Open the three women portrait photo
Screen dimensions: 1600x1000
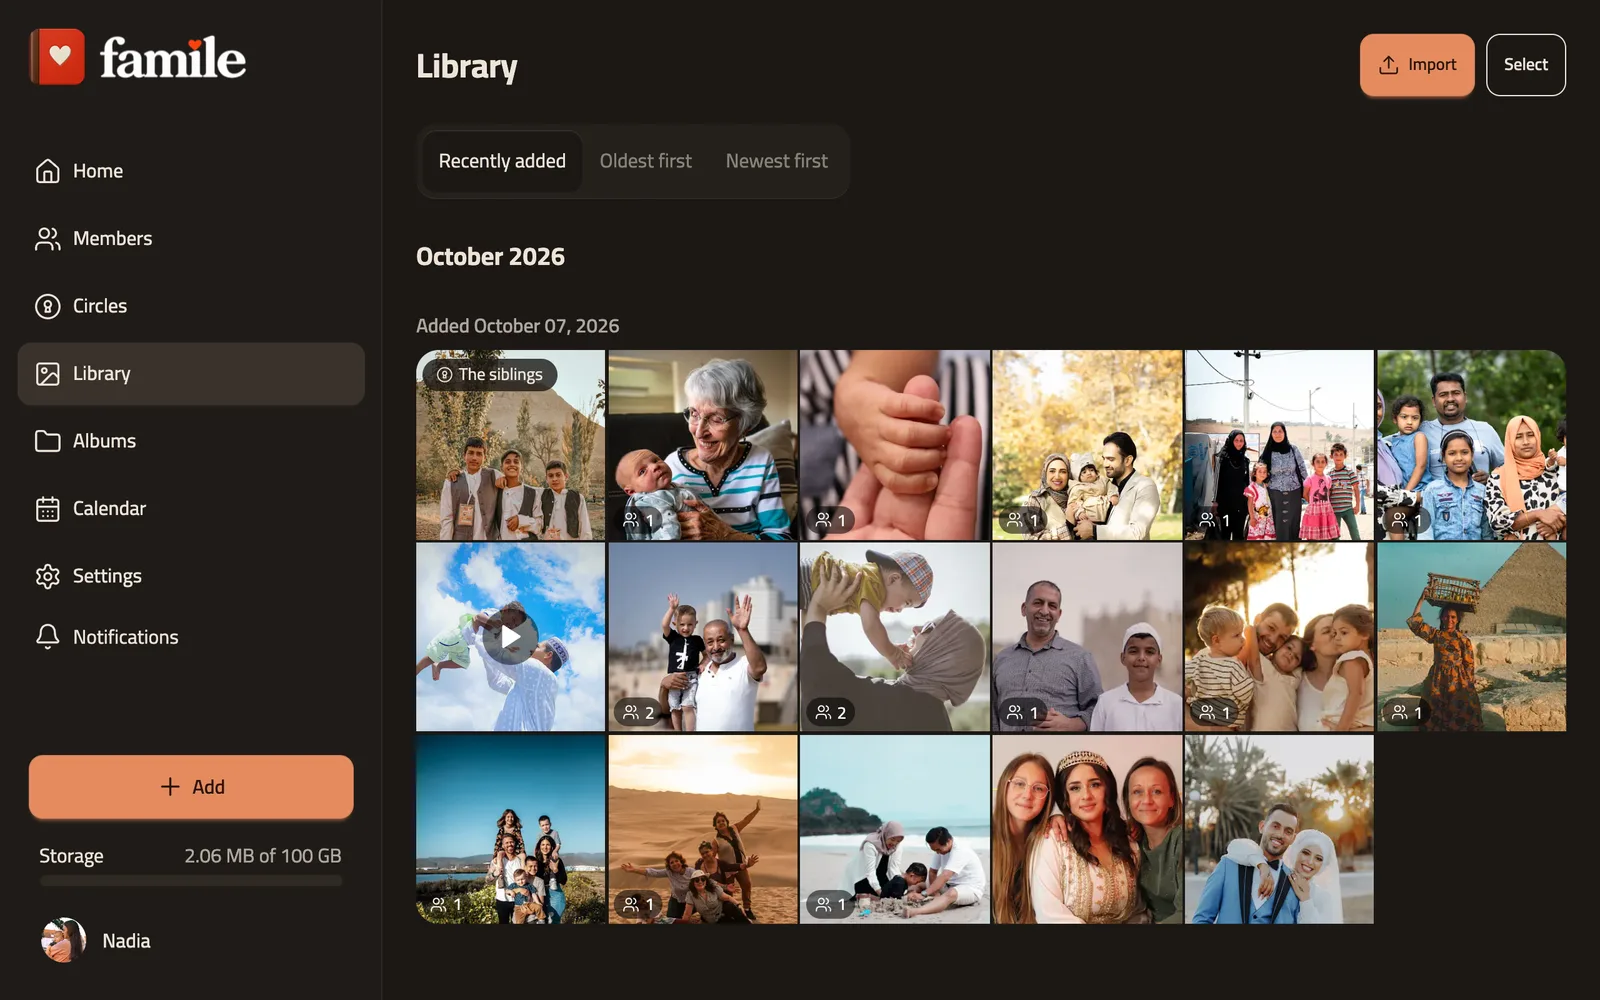tap(1087, 829)
